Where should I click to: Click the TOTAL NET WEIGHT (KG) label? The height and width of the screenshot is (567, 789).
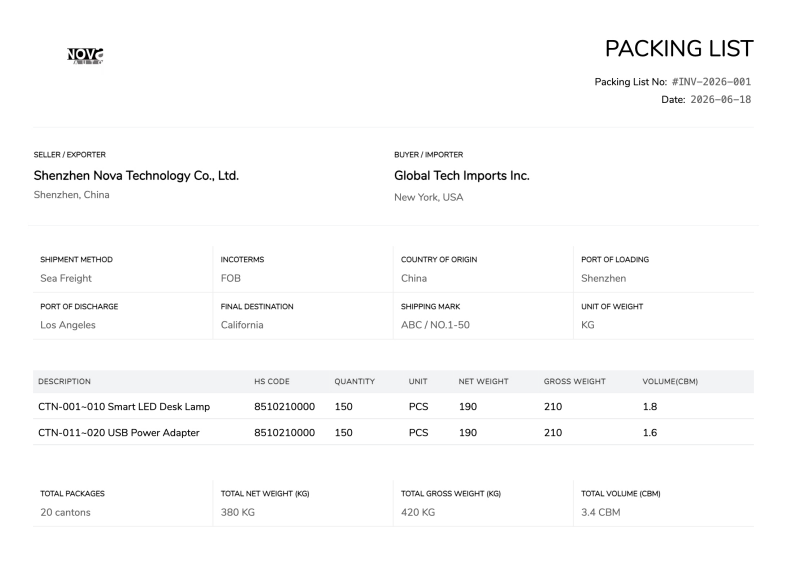(x=265, y=494)
